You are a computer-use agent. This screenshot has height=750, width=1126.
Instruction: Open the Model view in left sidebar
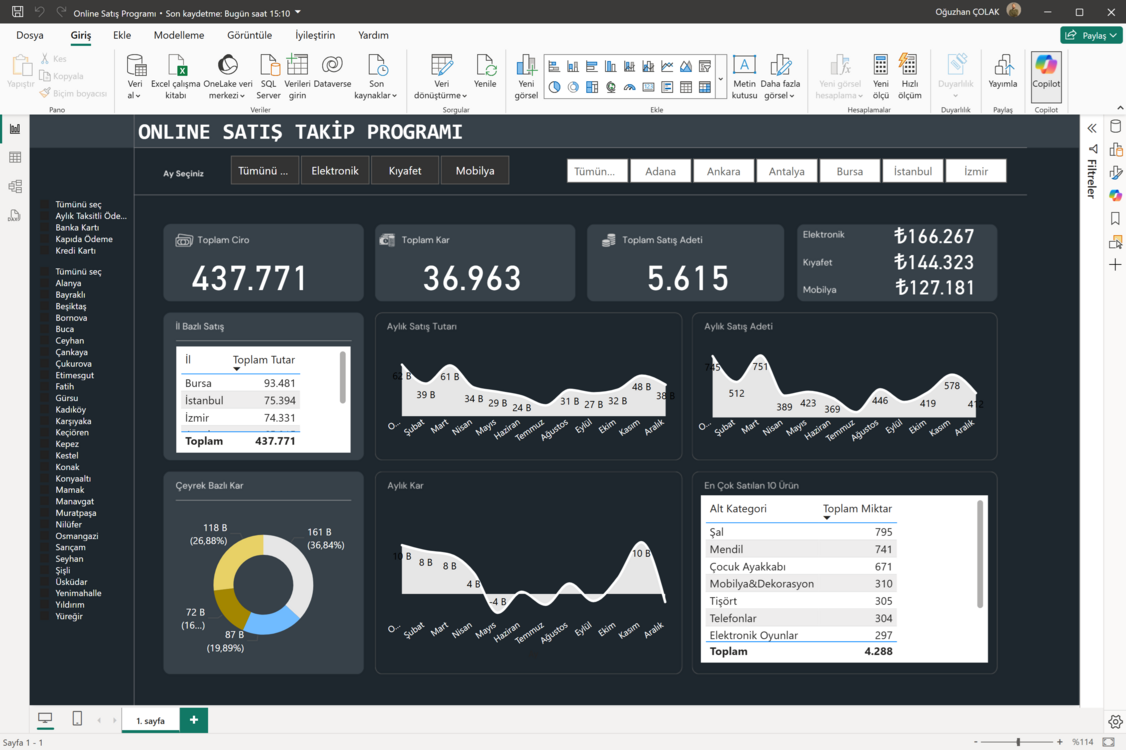pos(15,187)
